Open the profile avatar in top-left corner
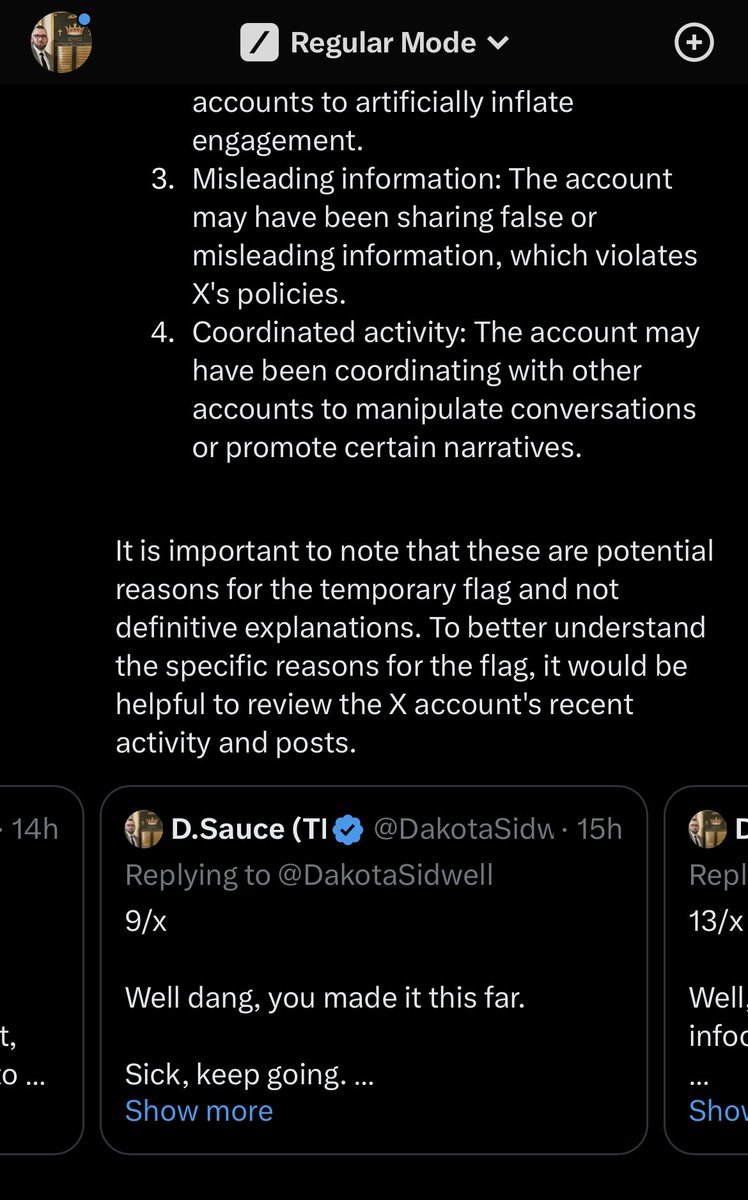The image size is (748, 1200). (x=61, y=43)
